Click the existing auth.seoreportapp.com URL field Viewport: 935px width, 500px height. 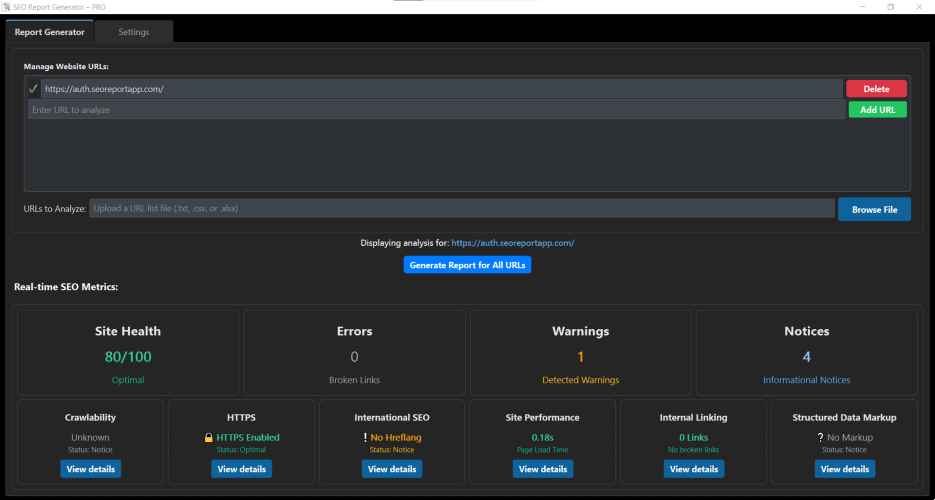441,89
